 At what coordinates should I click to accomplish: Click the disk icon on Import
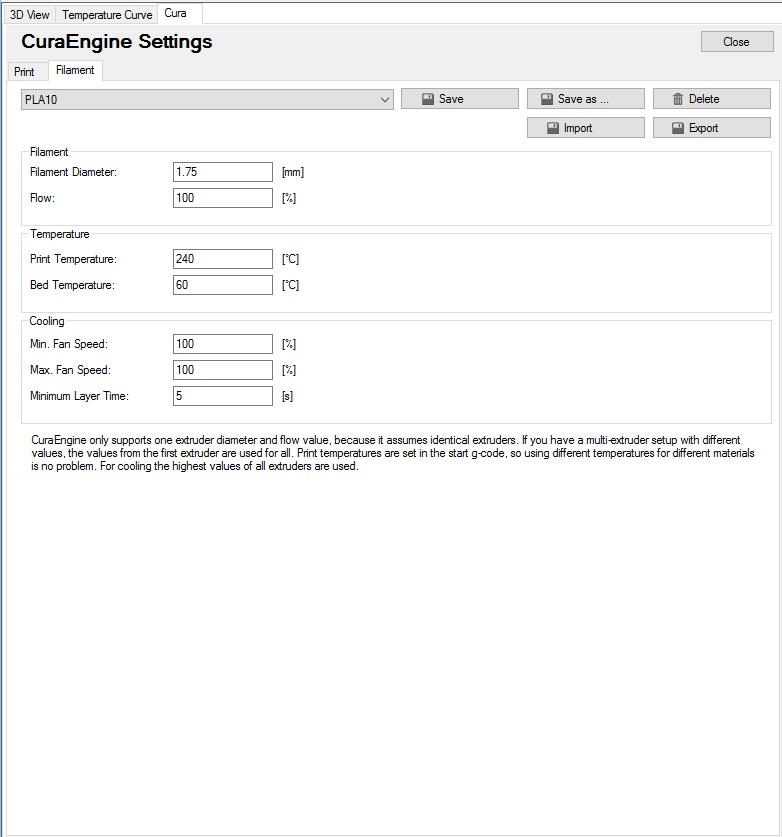pyautogui.click(x=553, y=128)
